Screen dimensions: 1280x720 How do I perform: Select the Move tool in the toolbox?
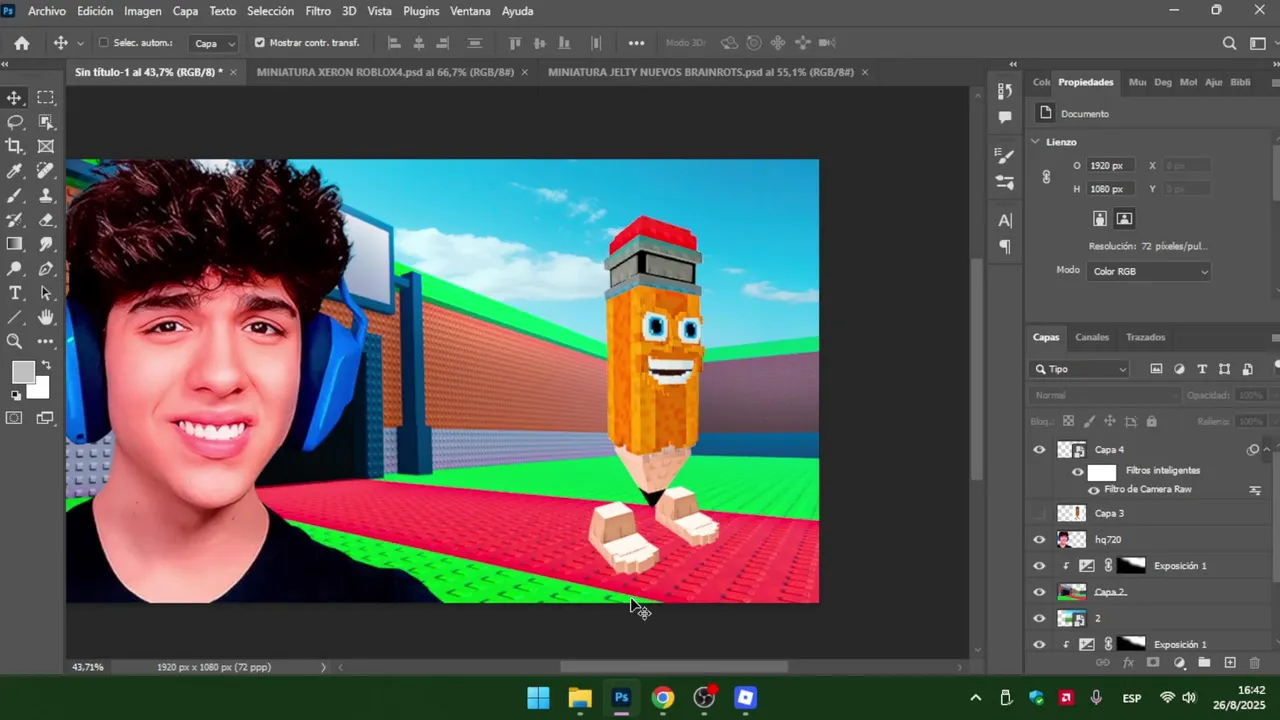pyautogui.click(x=14, y=97)
